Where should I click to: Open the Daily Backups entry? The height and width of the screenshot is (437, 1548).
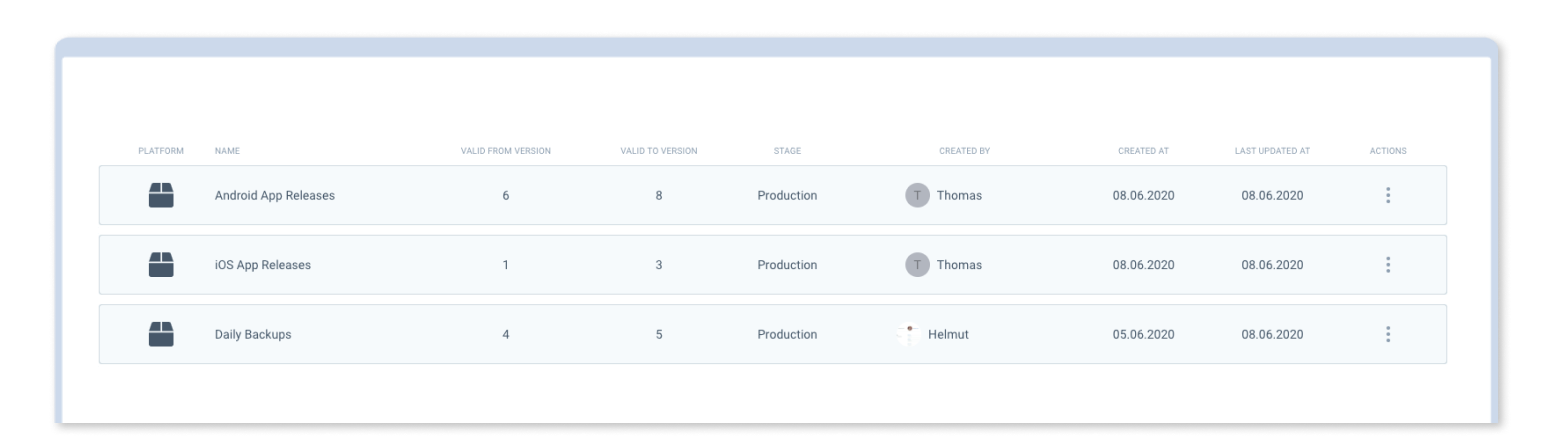253,335
